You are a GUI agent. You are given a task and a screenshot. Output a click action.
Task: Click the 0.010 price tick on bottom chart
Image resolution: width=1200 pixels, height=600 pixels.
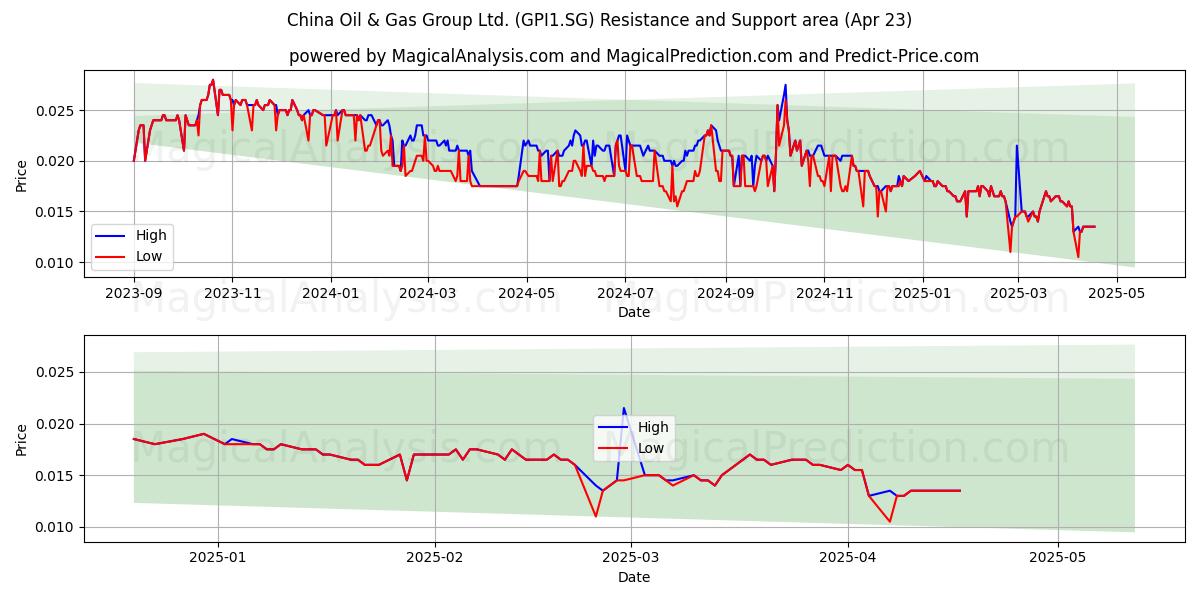(57, 527)
